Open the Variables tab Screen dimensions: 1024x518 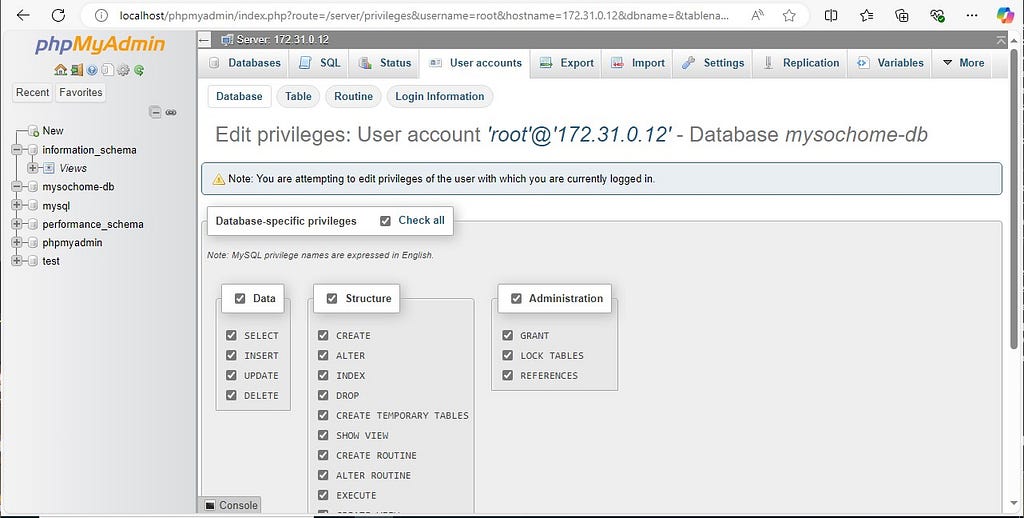coord(890,63)
